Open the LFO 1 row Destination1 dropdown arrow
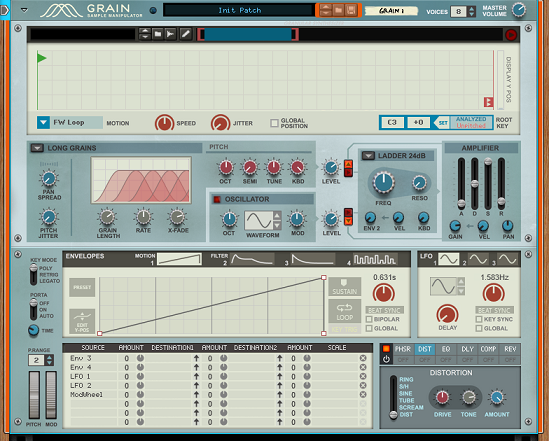Image resolution: width=549 pixels, height=441 pixels. point(196,376)
